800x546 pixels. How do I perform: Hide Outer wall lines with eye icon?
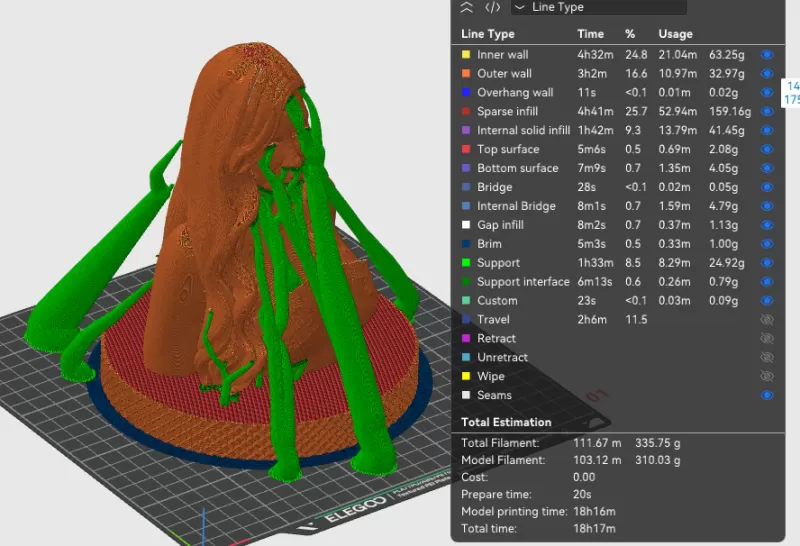click(x=767, y=73)
